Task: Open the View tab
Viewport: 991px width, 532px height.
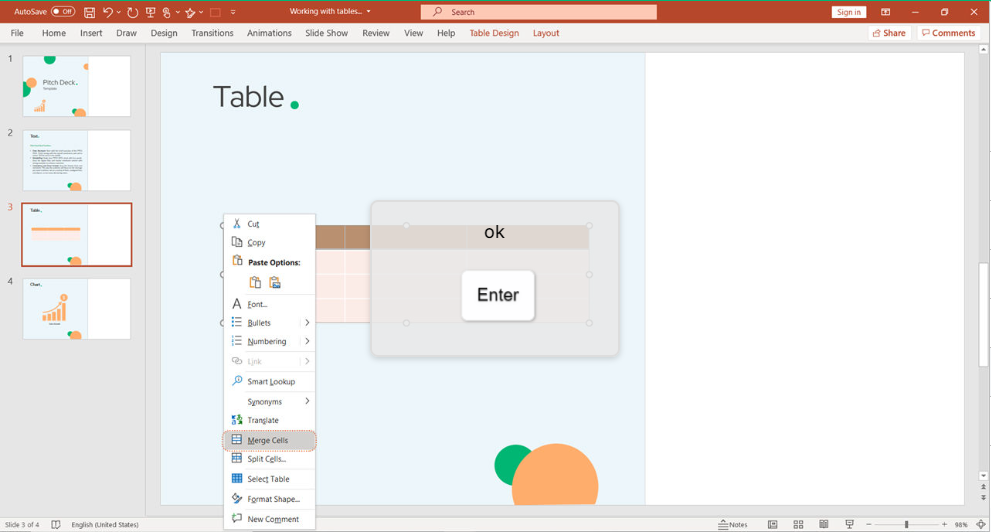Action: pos(413,33)
